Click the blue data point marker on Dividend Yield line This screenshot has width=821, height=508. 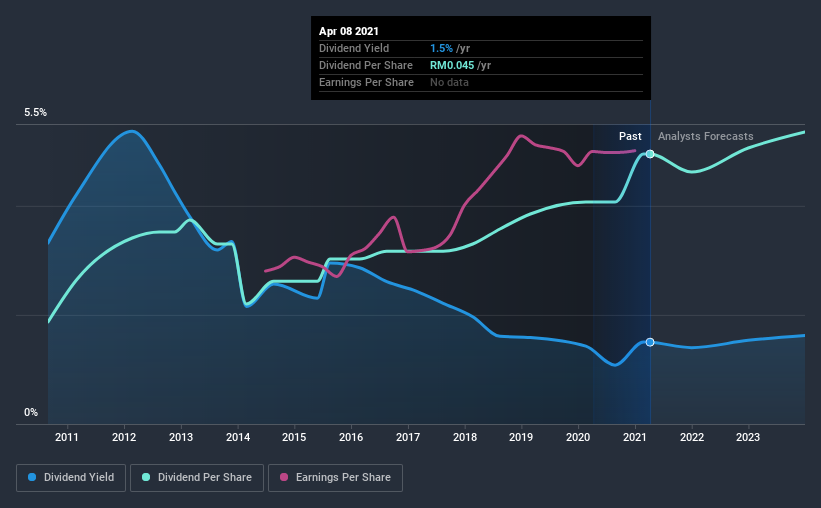(650, 342)
